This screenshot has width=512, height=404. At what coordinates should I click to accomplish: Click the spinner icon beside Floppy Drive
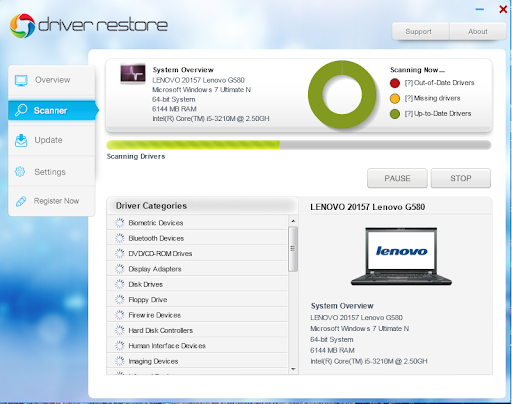pos(119,299)
